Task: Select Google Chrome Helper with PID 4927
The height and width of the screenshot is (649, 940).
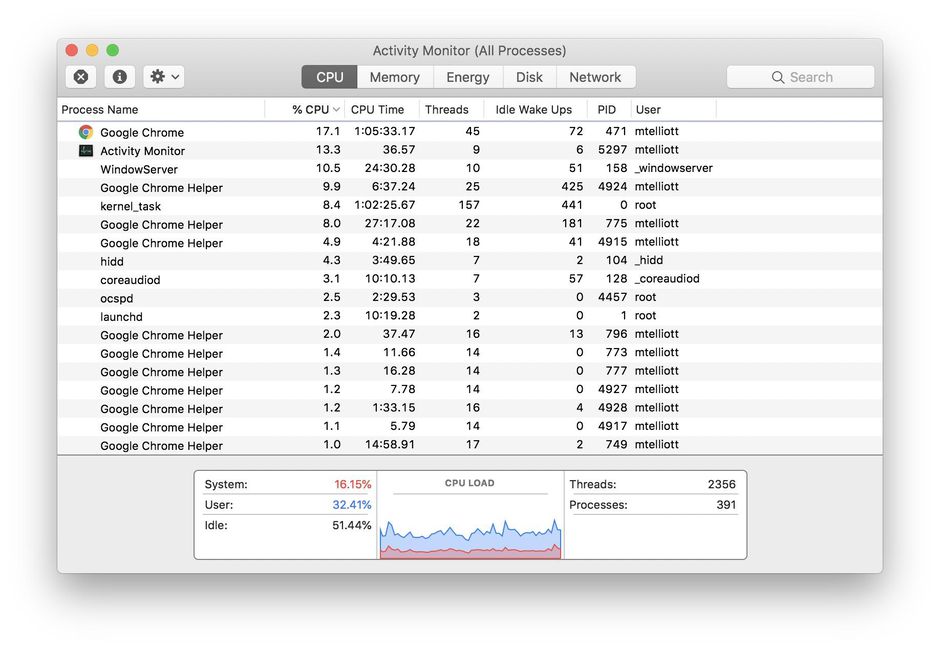Action: click(x=470, y=390)
